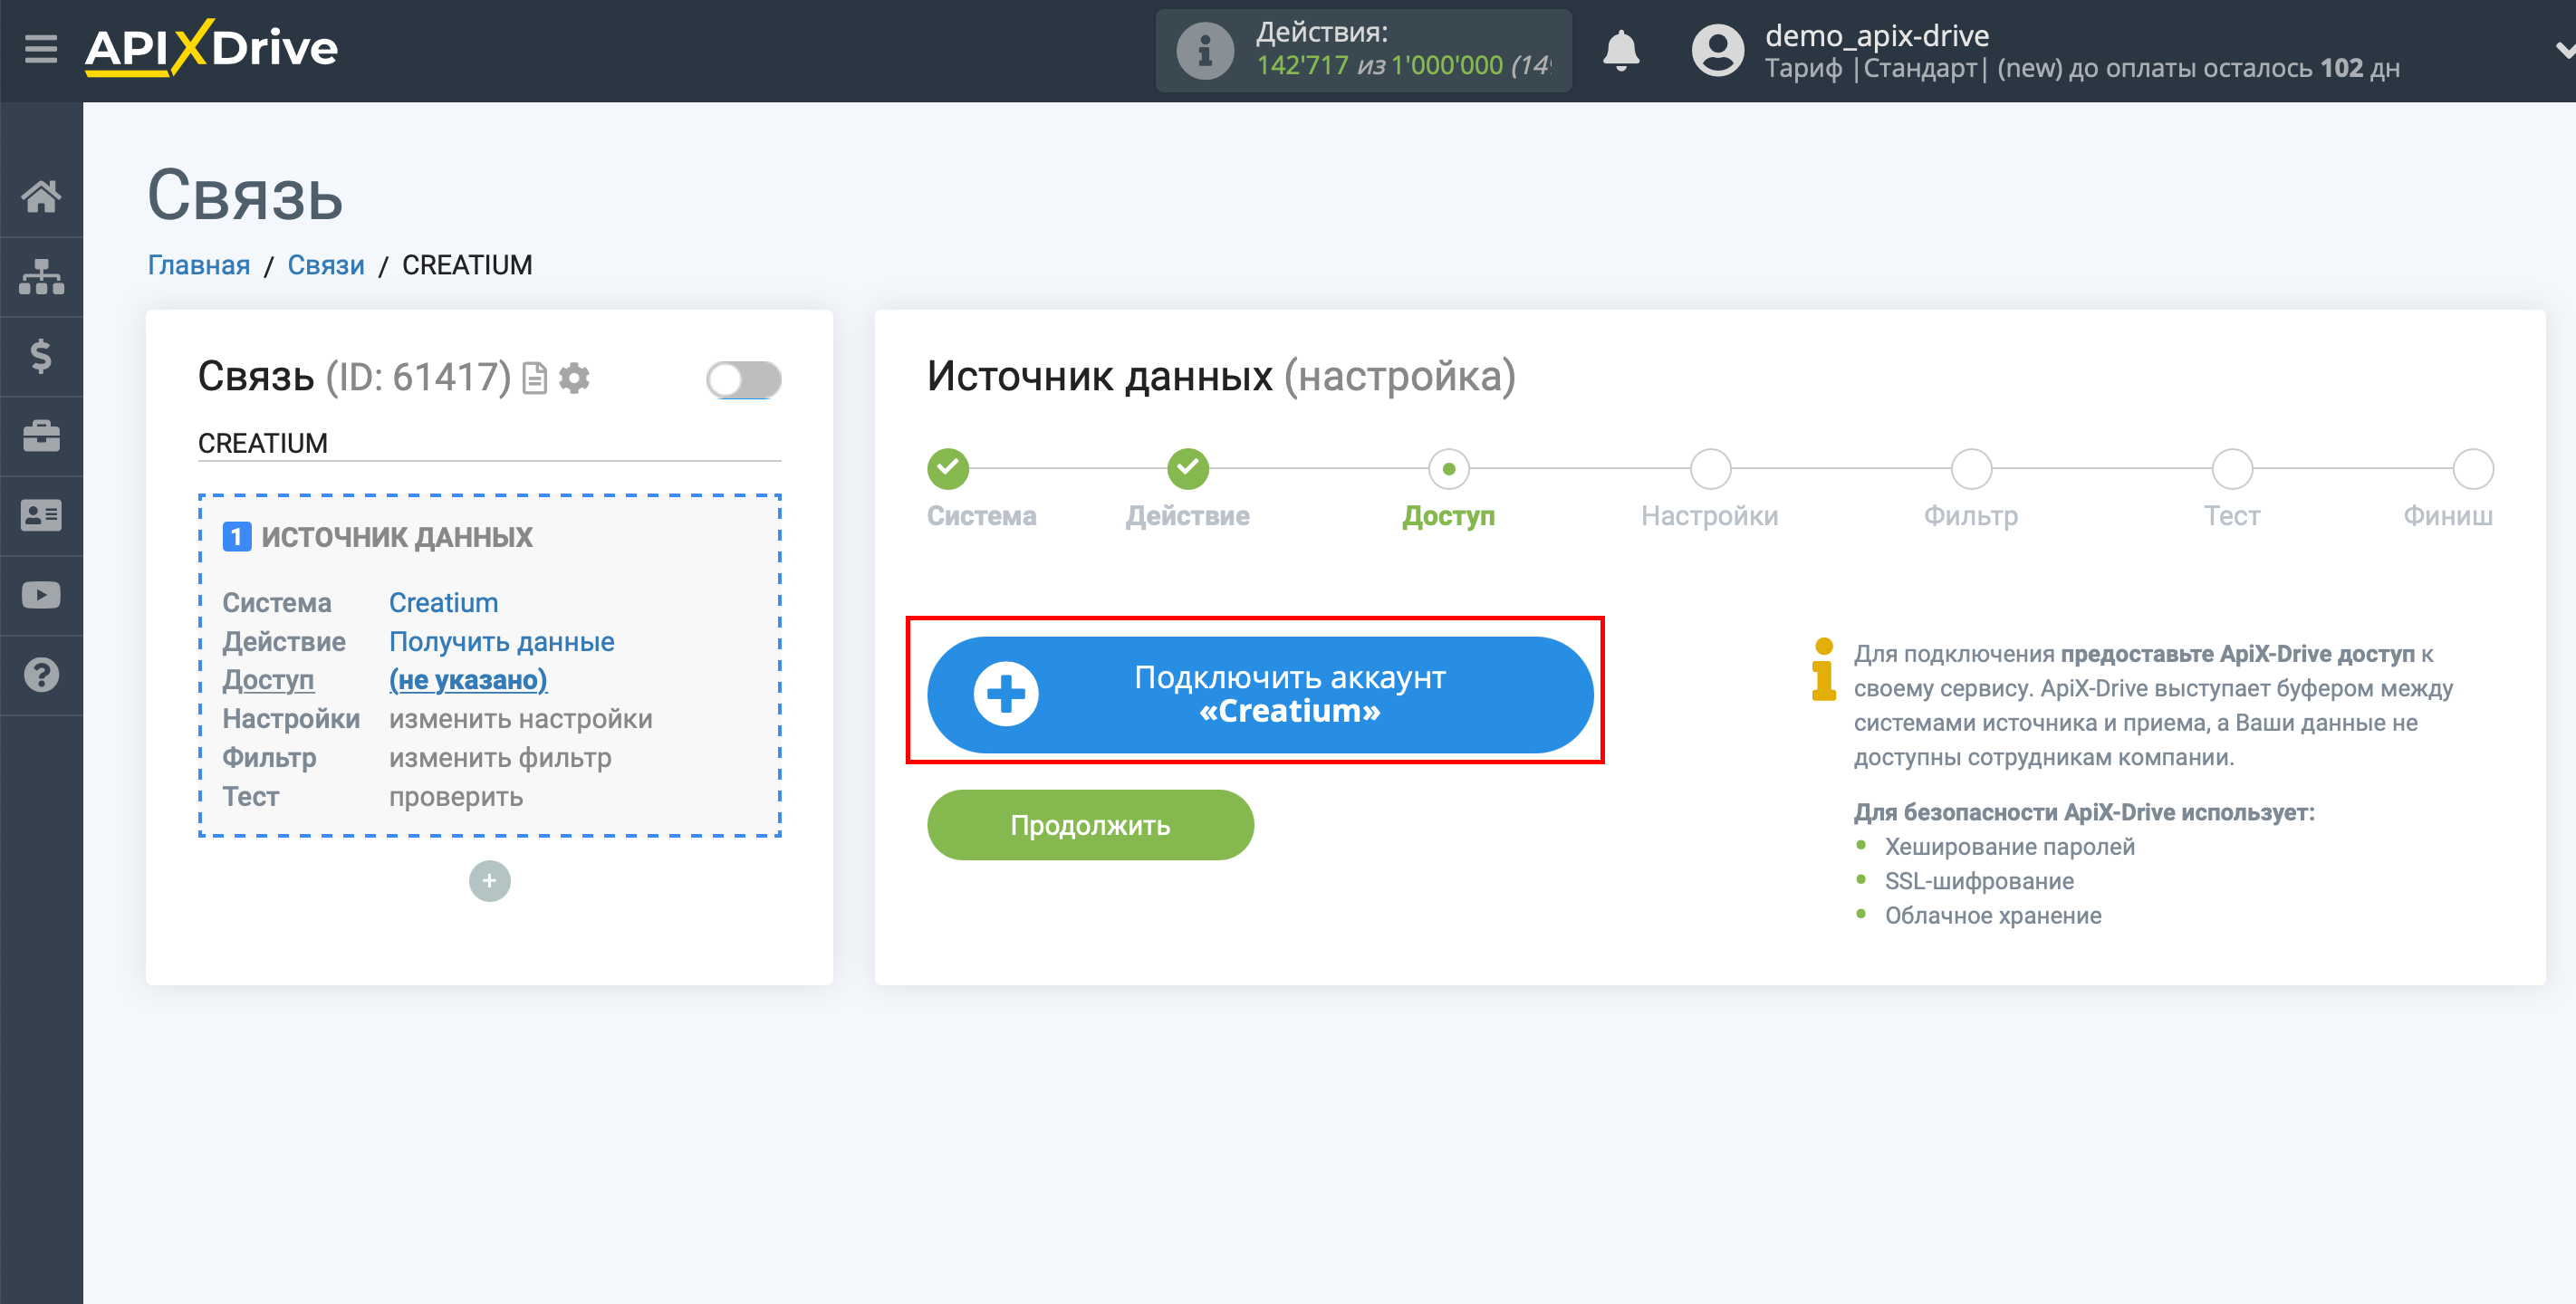Select the Доступ step

pyautogui.click(x=1449, y=469)
